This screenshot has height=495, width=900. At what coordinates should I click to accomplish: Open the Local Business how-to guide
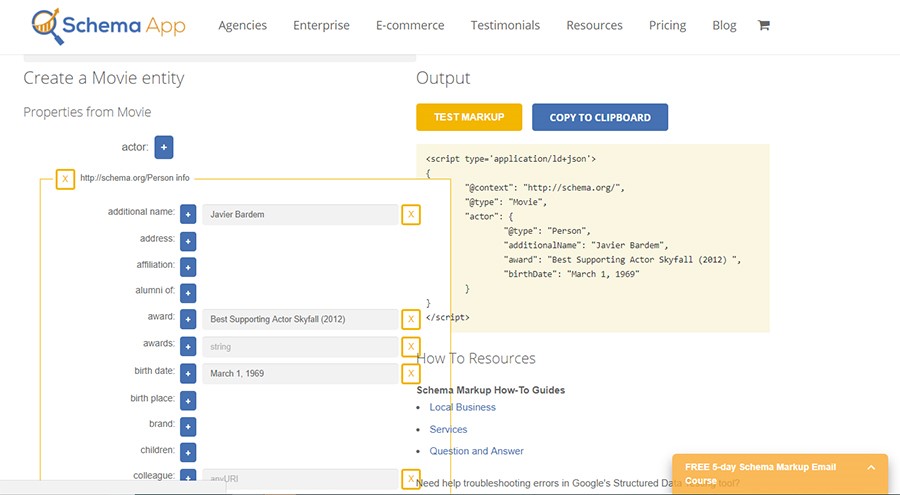(462, 407)
